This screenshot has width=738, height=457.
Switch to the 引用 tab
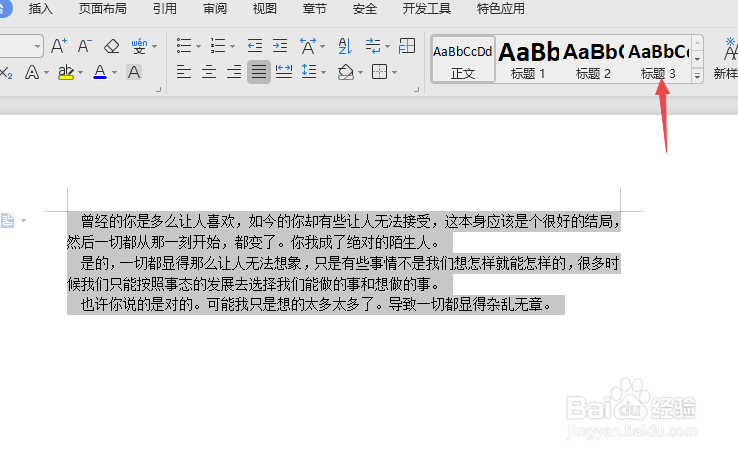tap(164, 8)
